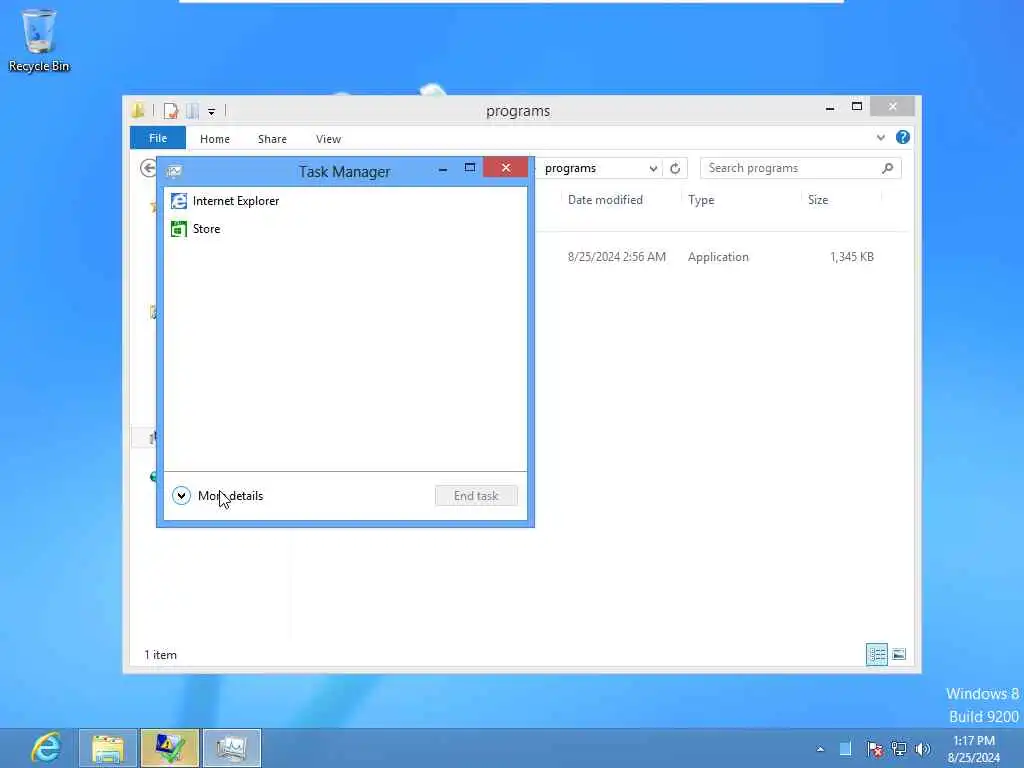Open Customize Quick Access Toolbar dropdown
Image resolution: width=1024 pixels, height=768 pixels.
212,112
